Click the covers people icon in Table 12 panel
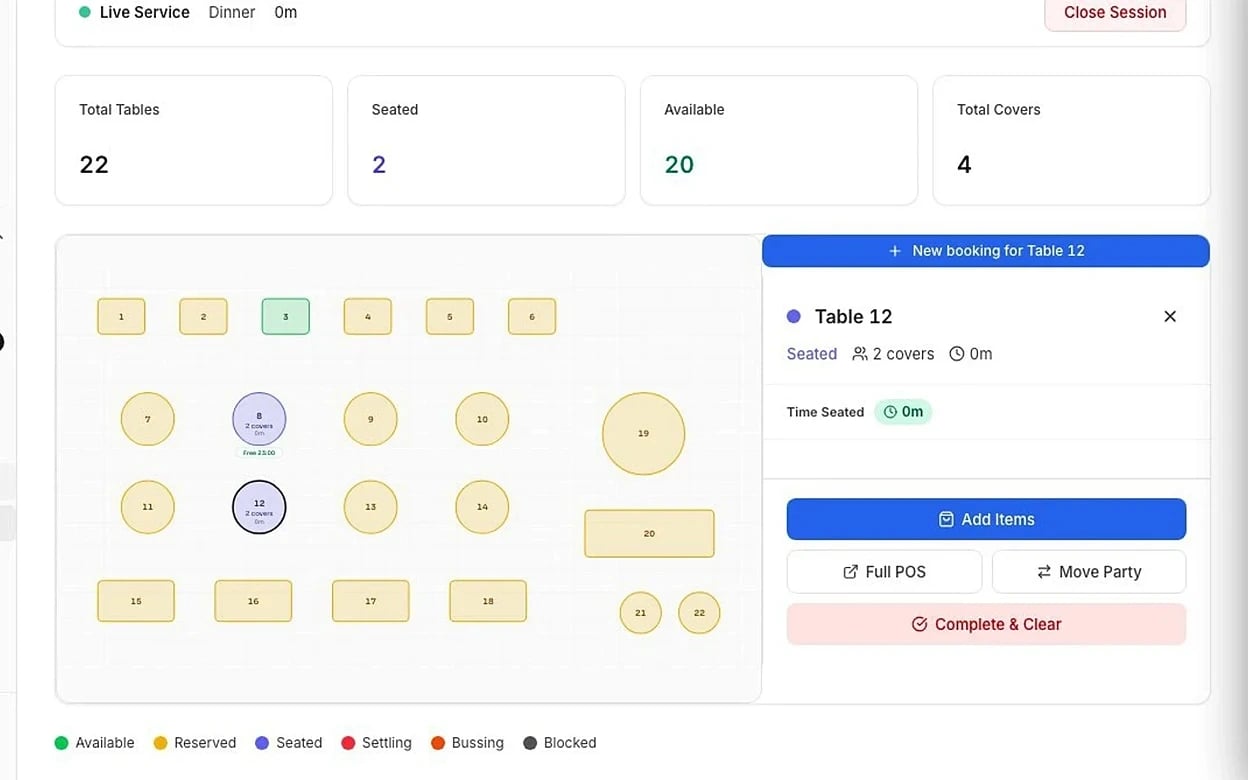1248x780 pixels. coord(860,354)
